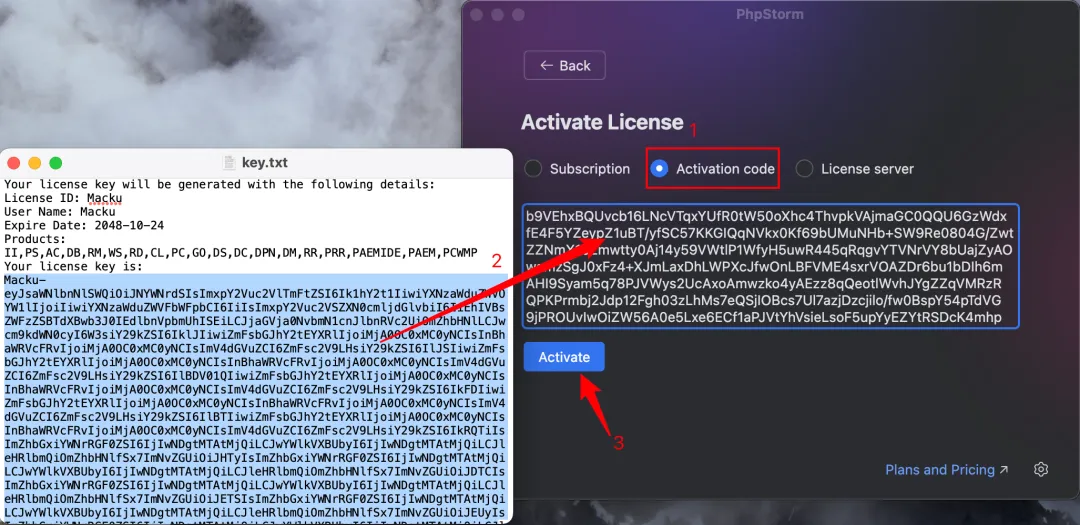Select the Subscription radio option

577,169
